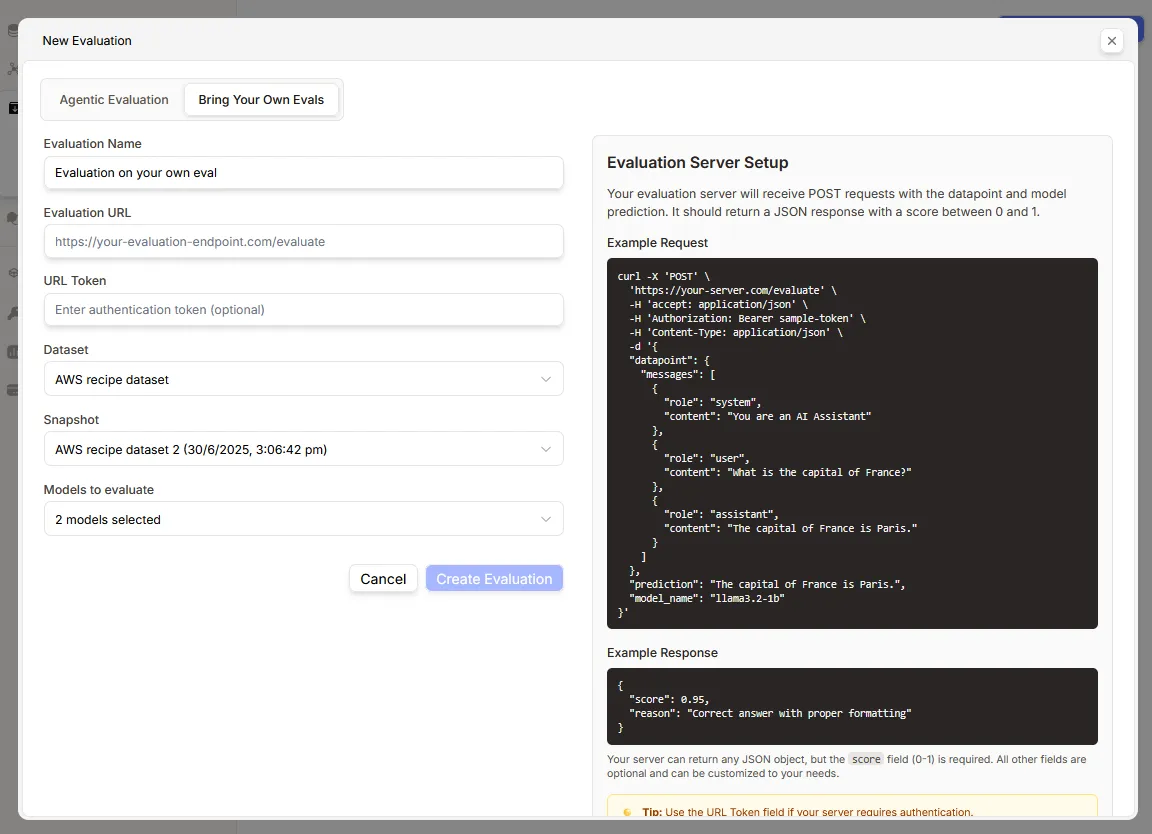Select the Example Response code block
Image resolution: width=1152 pixels, height=834 pixels.
click(852, 706)
